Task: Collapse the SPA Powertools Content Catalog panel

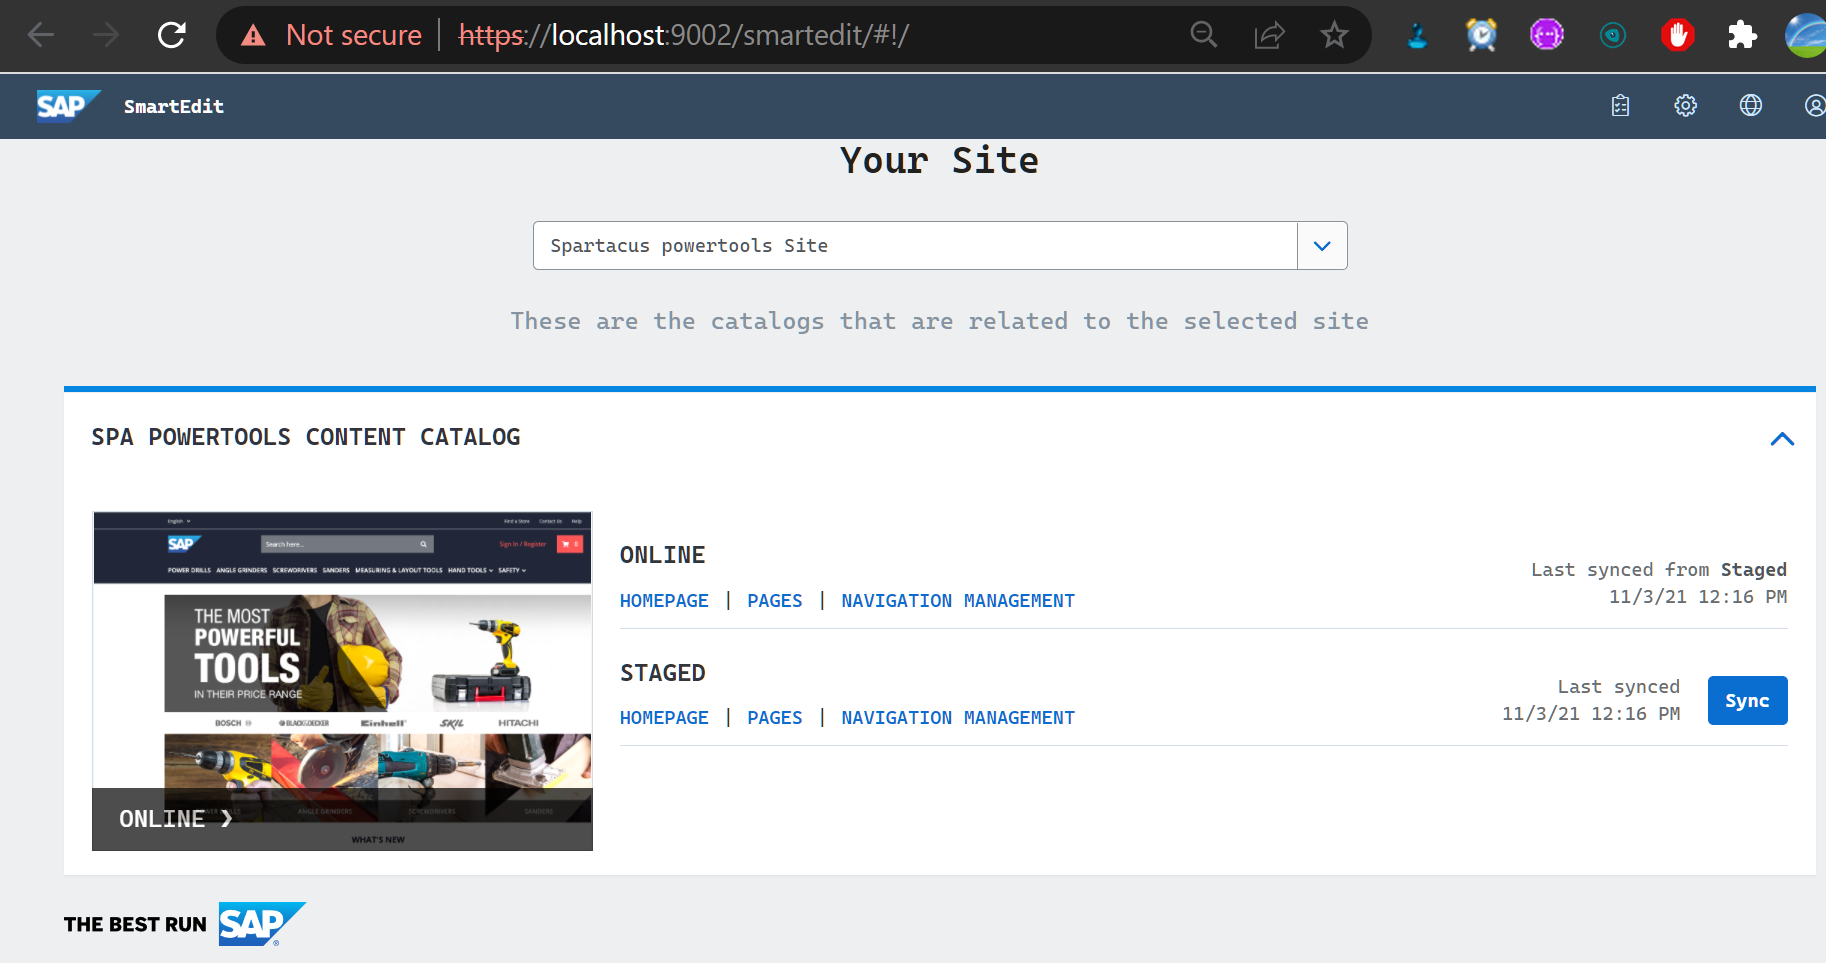Action: pyautogui.click(x=1782, y=439)
